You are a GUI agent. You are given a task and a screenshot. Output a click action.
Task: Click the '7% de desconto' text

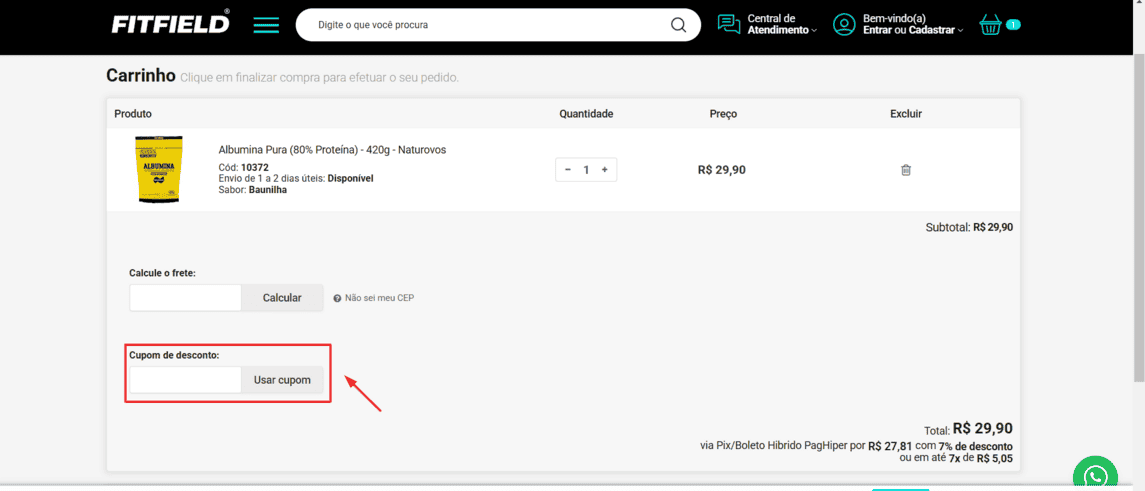coord(976,446)
